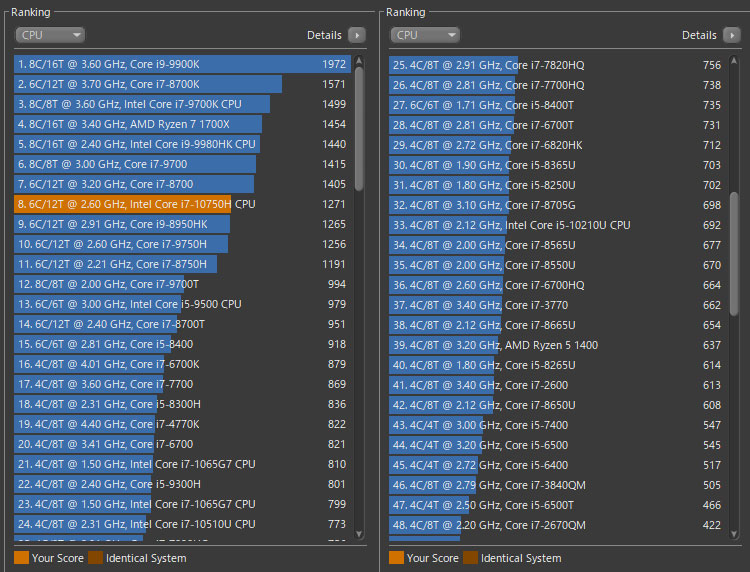The width and height of the screenshot is (750, 572).
Task: Click scroll down arrow in left ranking list
Action: 359,534
